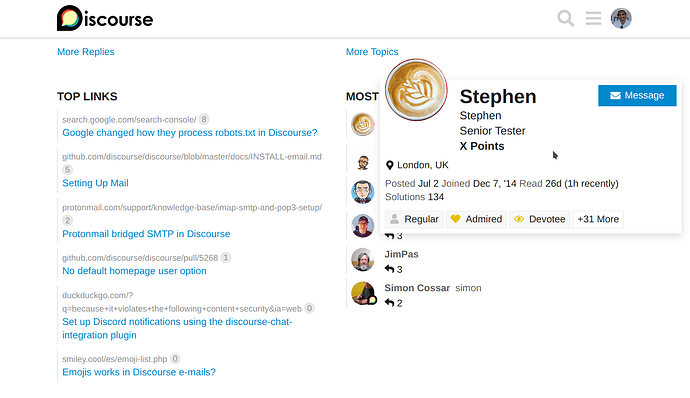Screen dimensions: 690x398
Task: Open the Regular badge
Action: coord(414,219)
